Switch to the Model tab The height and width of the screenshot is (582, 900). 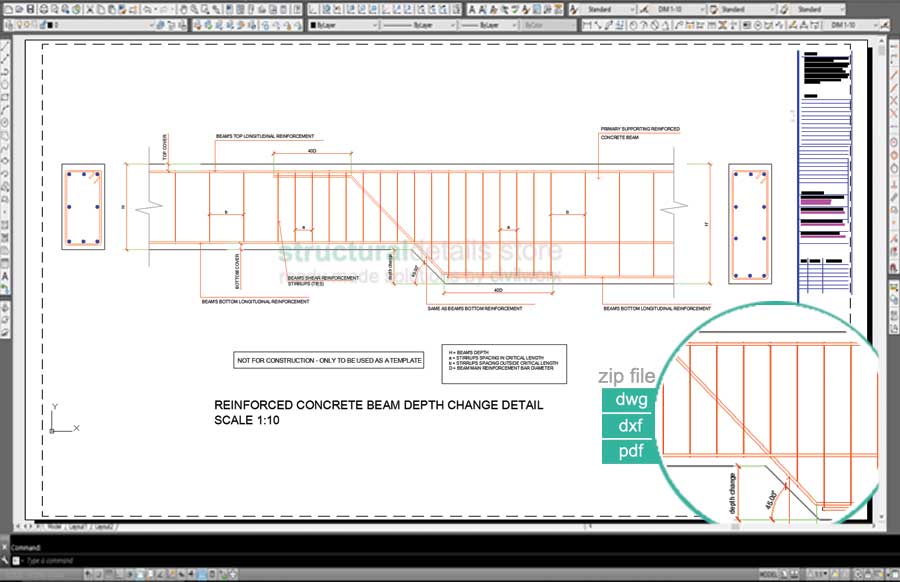[52, 525]
